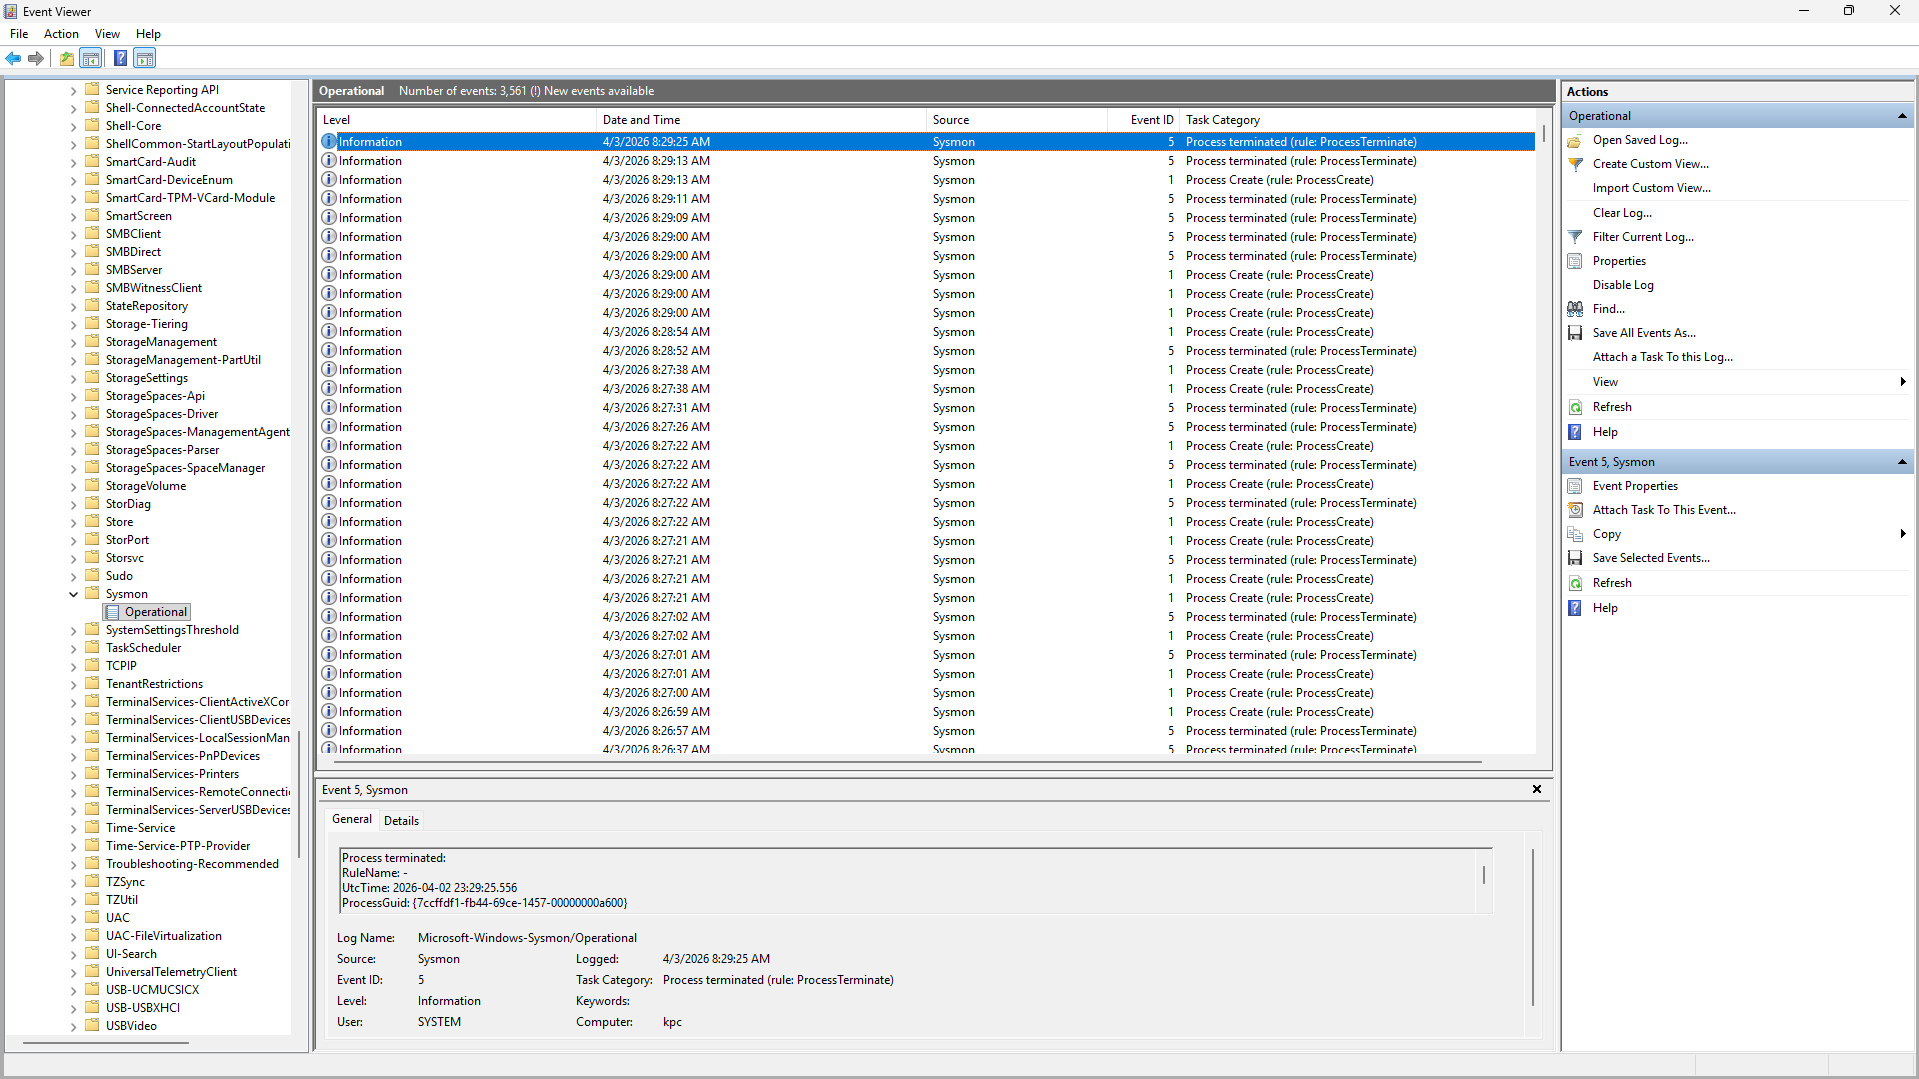The width and height of the screenshot is (1919, 1079).
Task: Sort by the Task Category column header
Action: pyautogui.click(x=1357, y=119)
